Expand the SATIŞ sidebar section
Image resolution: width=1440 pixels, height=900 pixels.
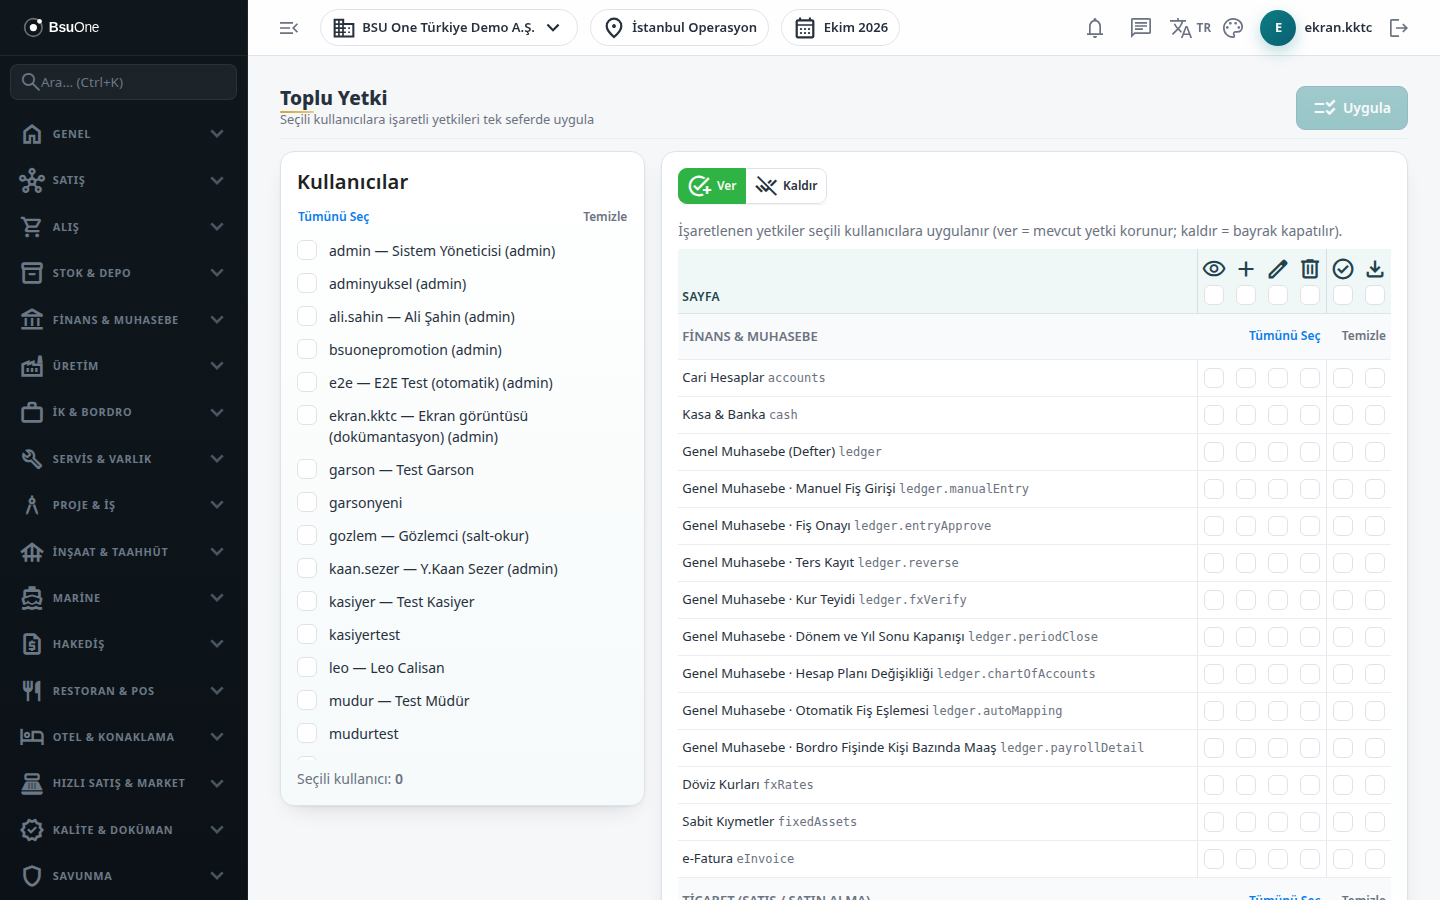[x=124, y=180]
